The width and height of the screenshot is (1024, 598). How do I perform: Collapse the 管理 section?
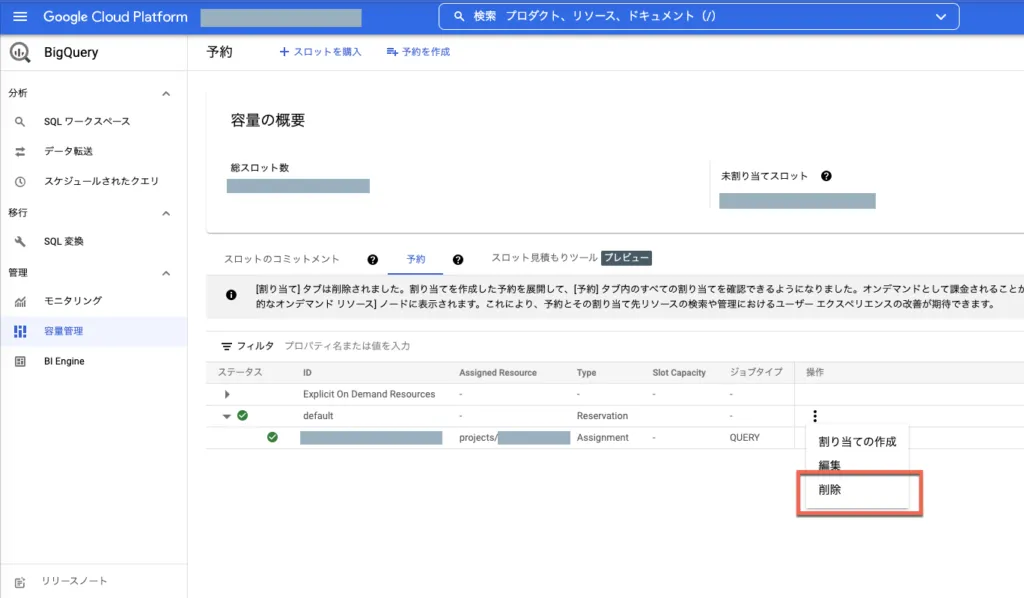click(x=166, y=273)
